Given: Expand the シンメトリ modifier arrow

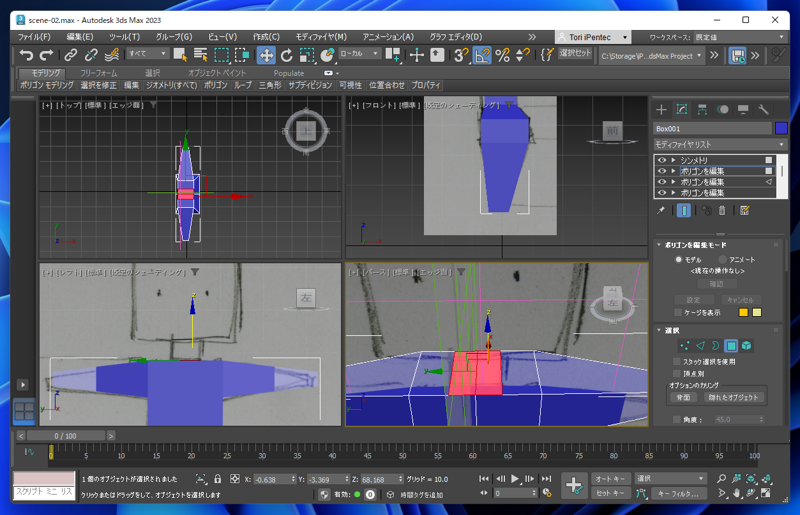Looking at the screenshot, I should coord(673,160).
